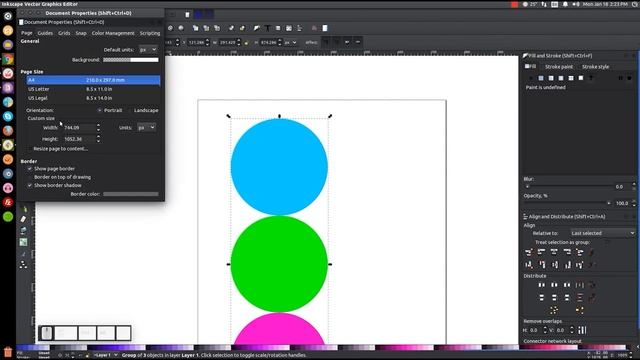Image resolution: width=640 pixels, height=360 pixels.
Task: Group selected objects toolbar icon
Action: coord(231,28)
